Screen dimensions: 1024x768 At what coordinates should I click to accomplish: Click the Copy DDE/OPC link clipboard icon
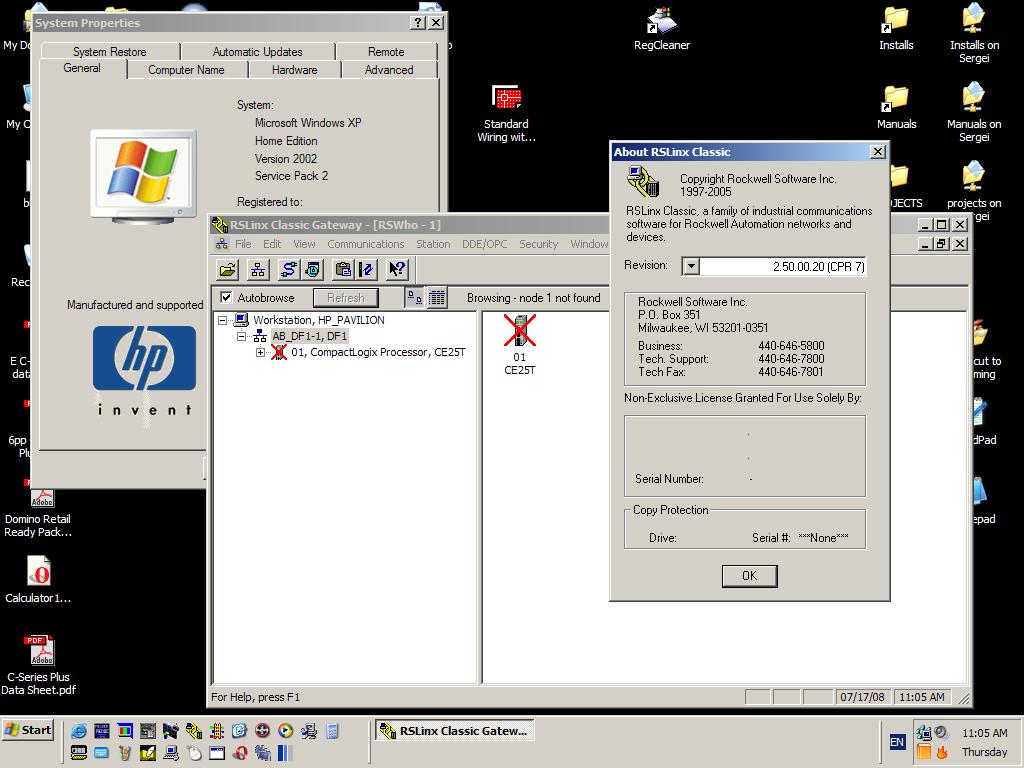pyautogui.click(x=343, y=269)
